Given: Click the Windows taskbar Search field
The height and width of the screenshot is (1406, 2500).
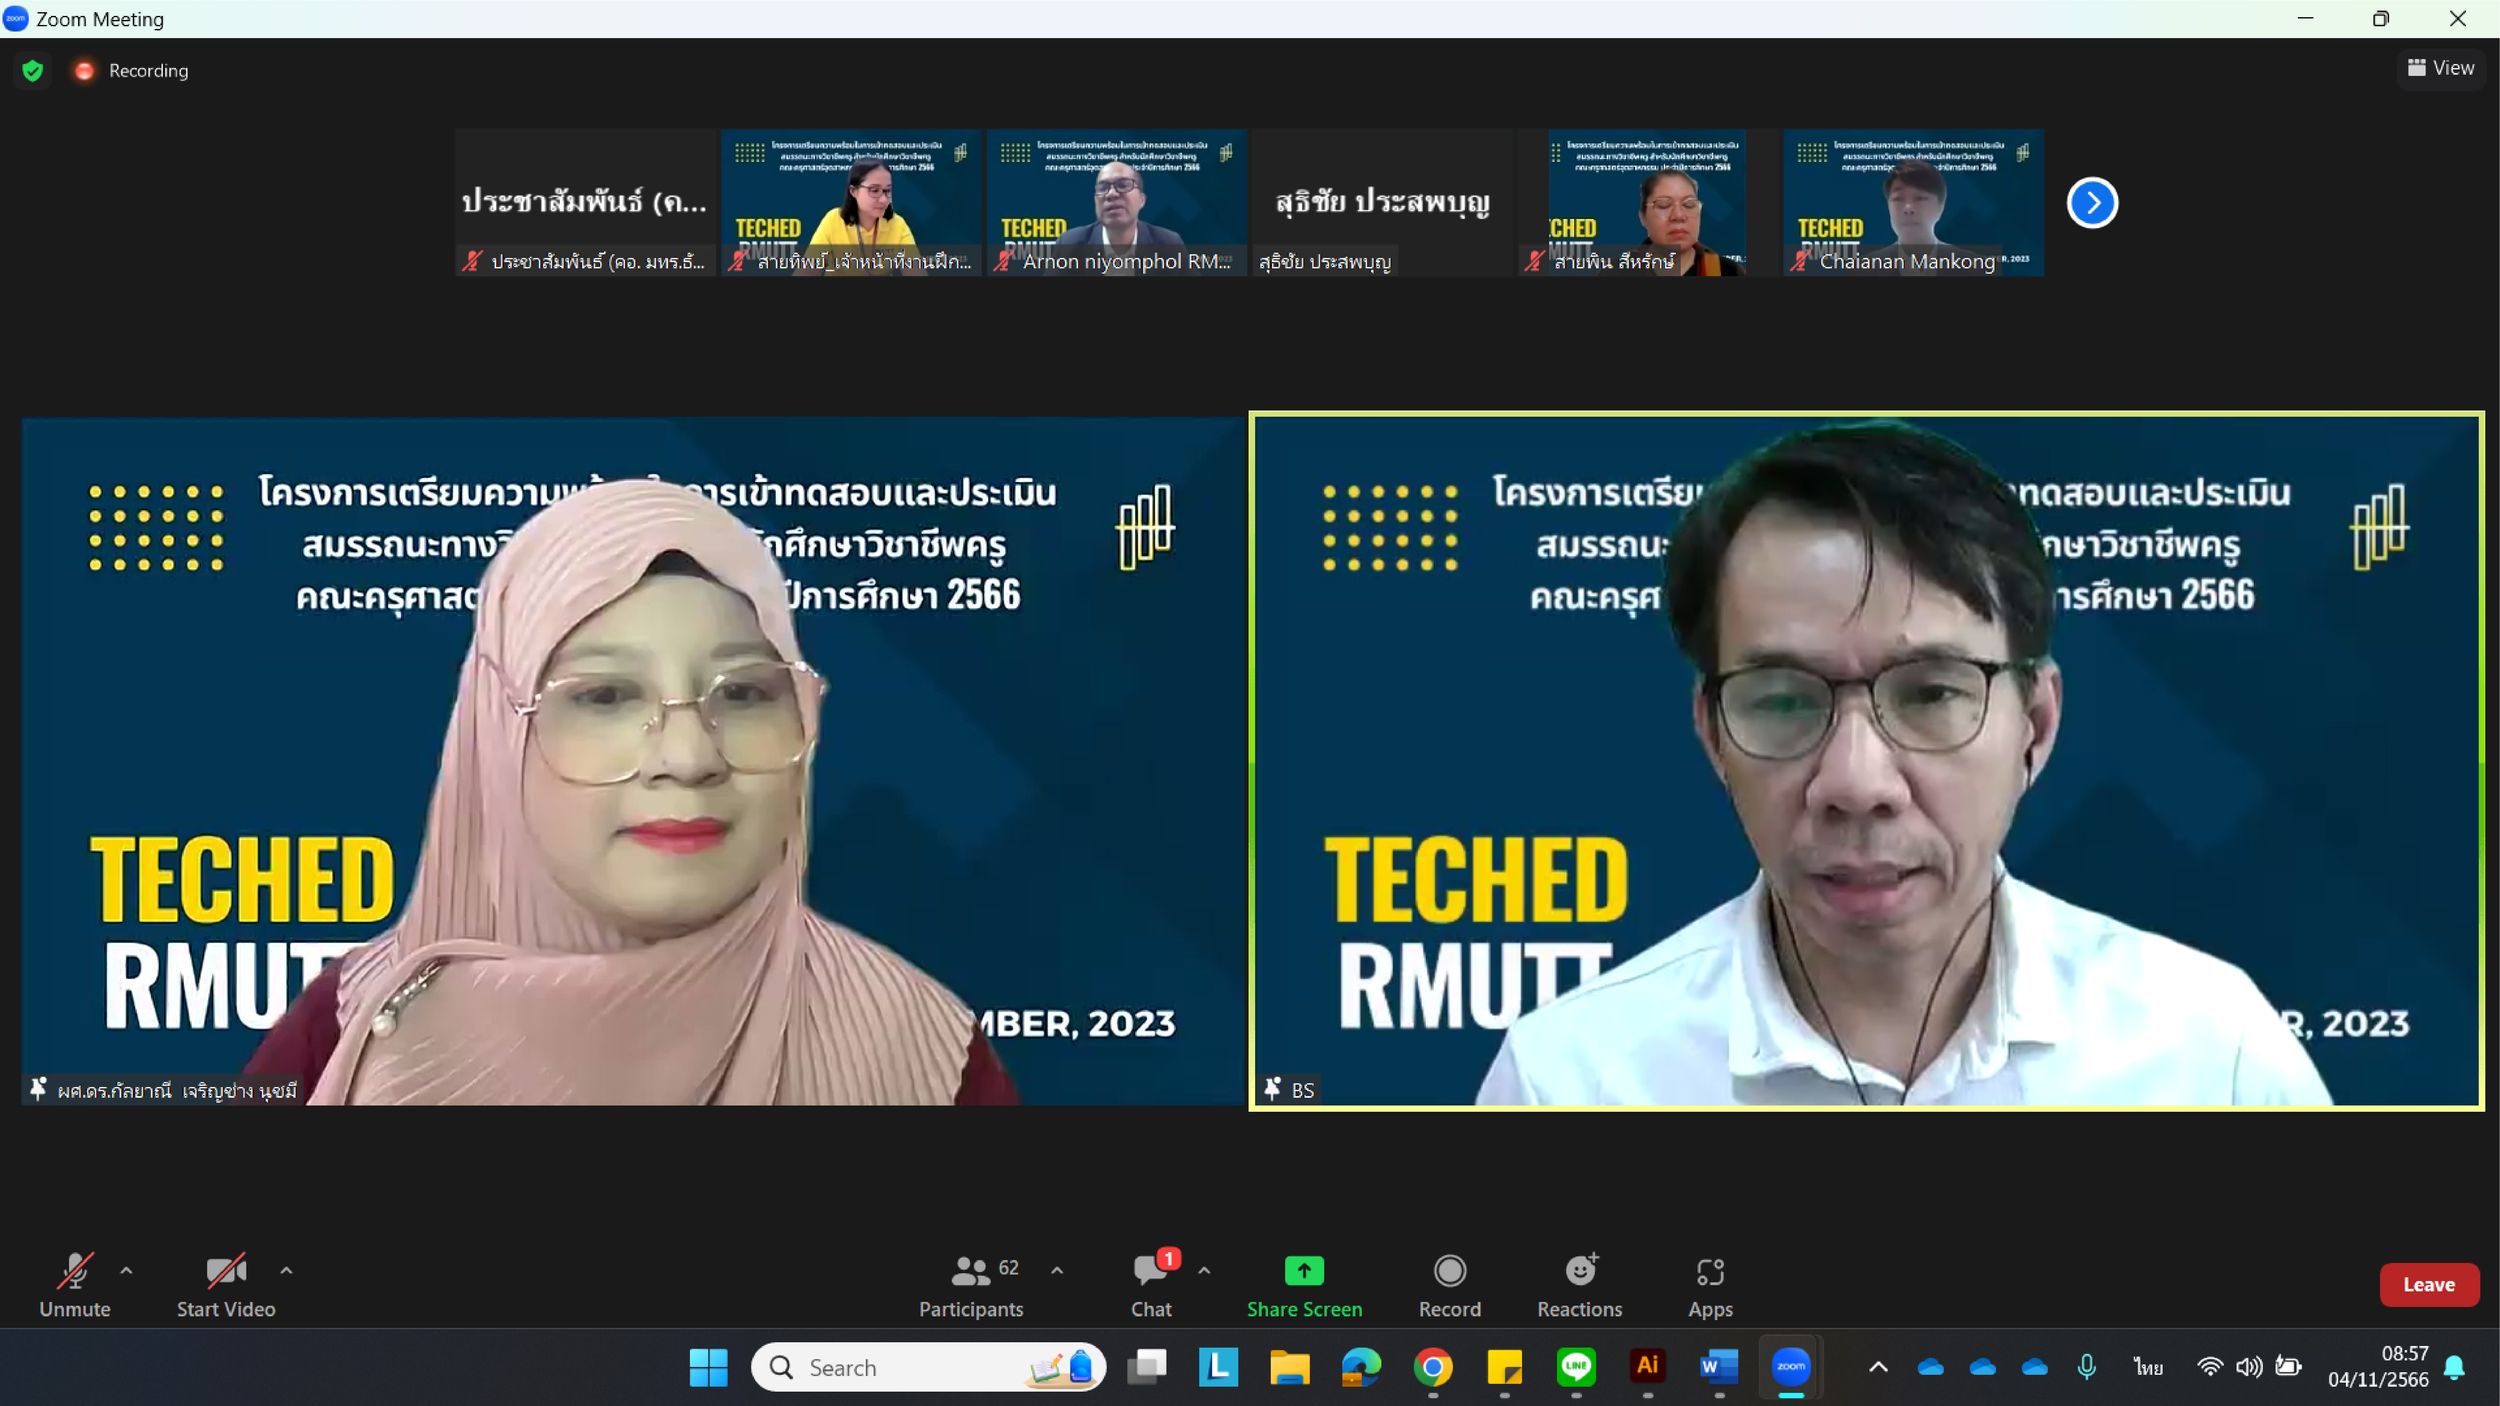Looking at the screenshot, I should (928, 1367).
